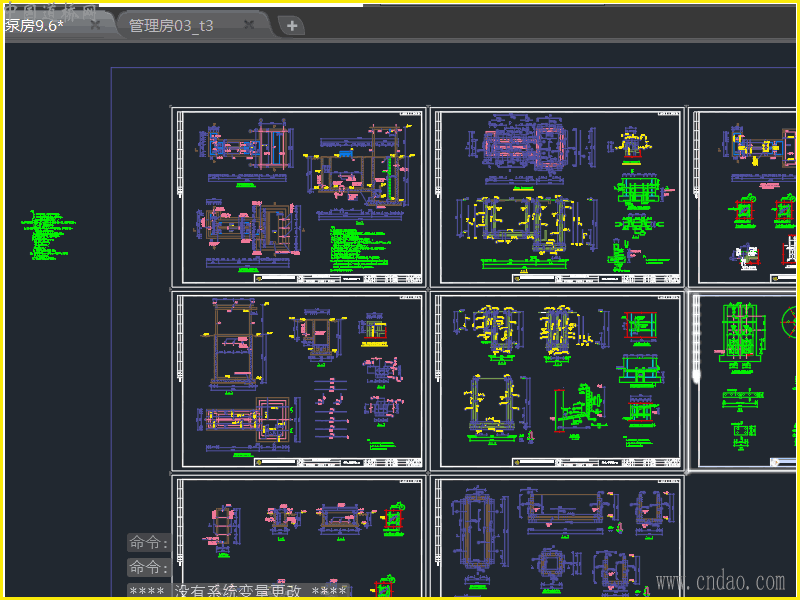Select the bottom-middle drawing sheet

558,536
